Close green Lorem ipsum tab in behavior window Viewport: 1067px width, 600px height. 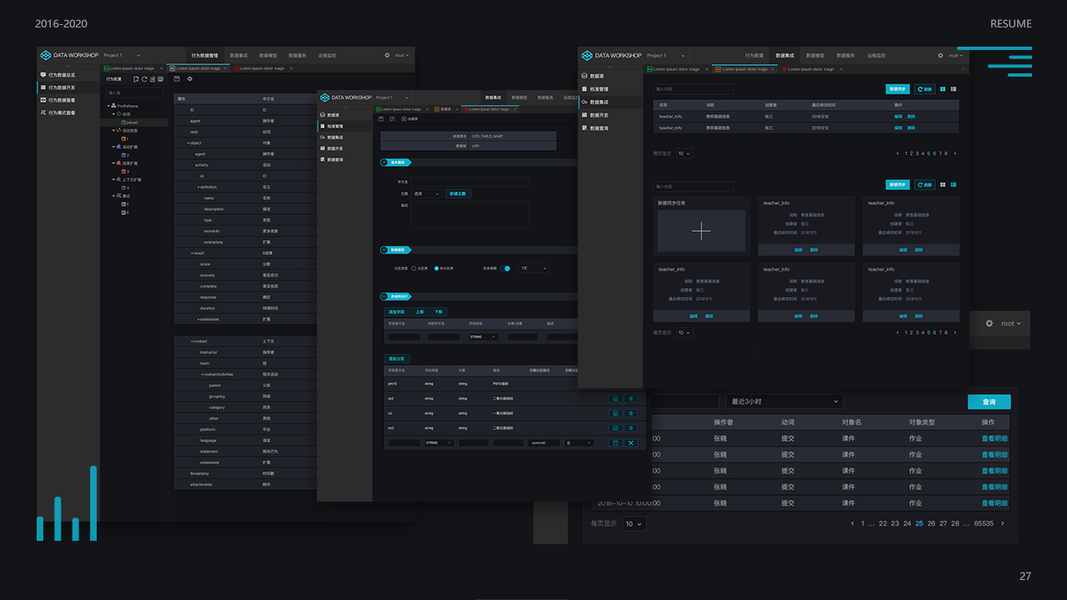(x=161, y=69)
